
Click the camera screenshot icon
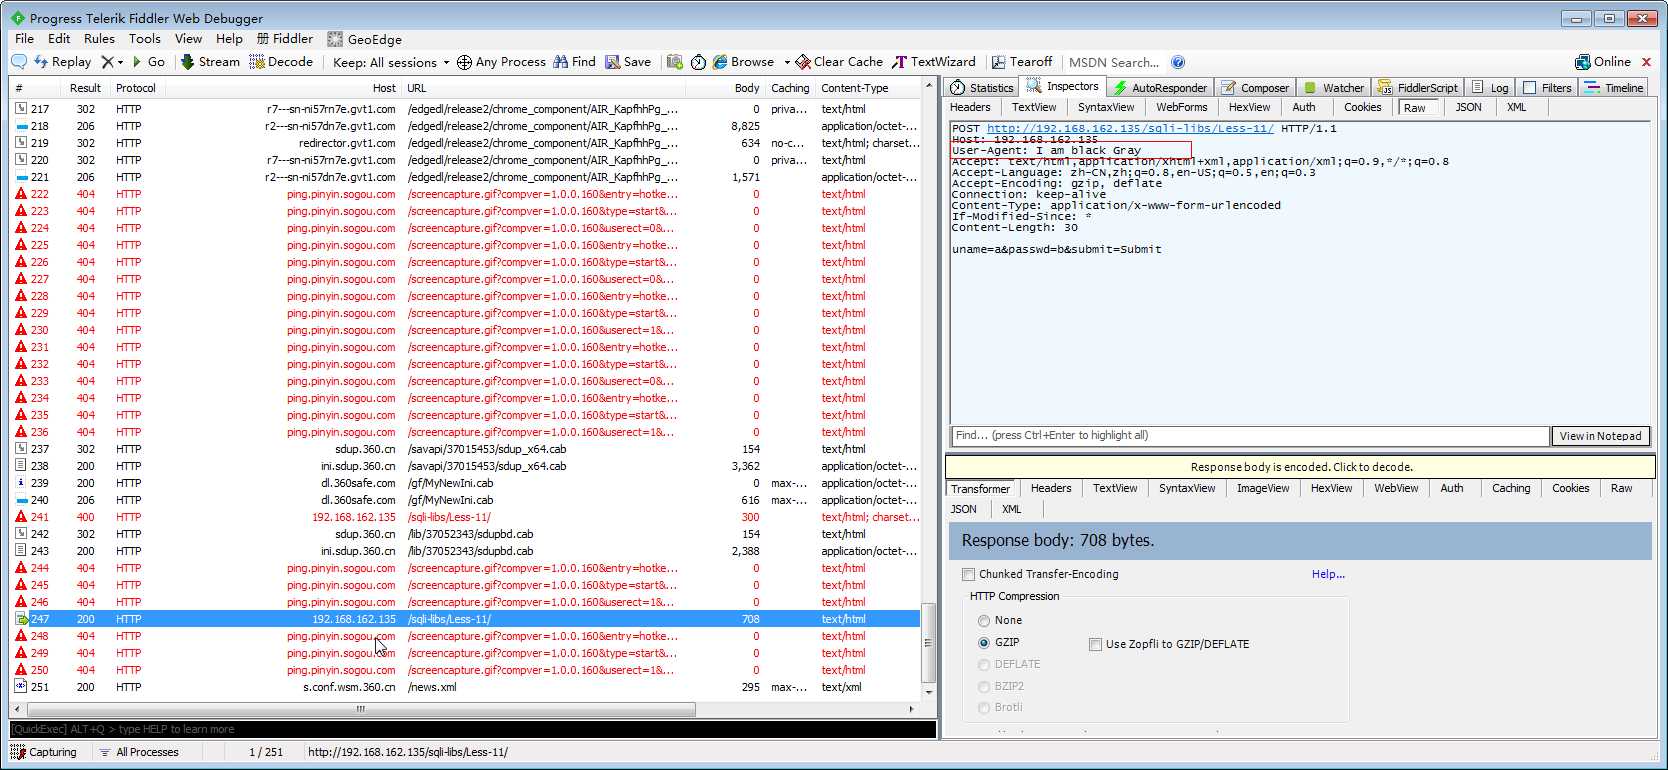coord(675,62)
